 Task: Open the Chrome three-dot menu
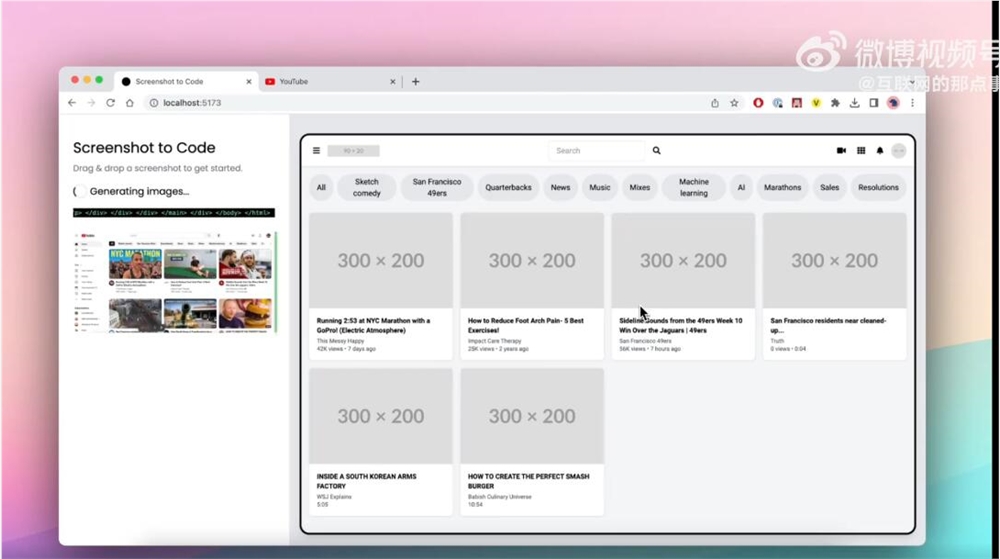point(913,103)
